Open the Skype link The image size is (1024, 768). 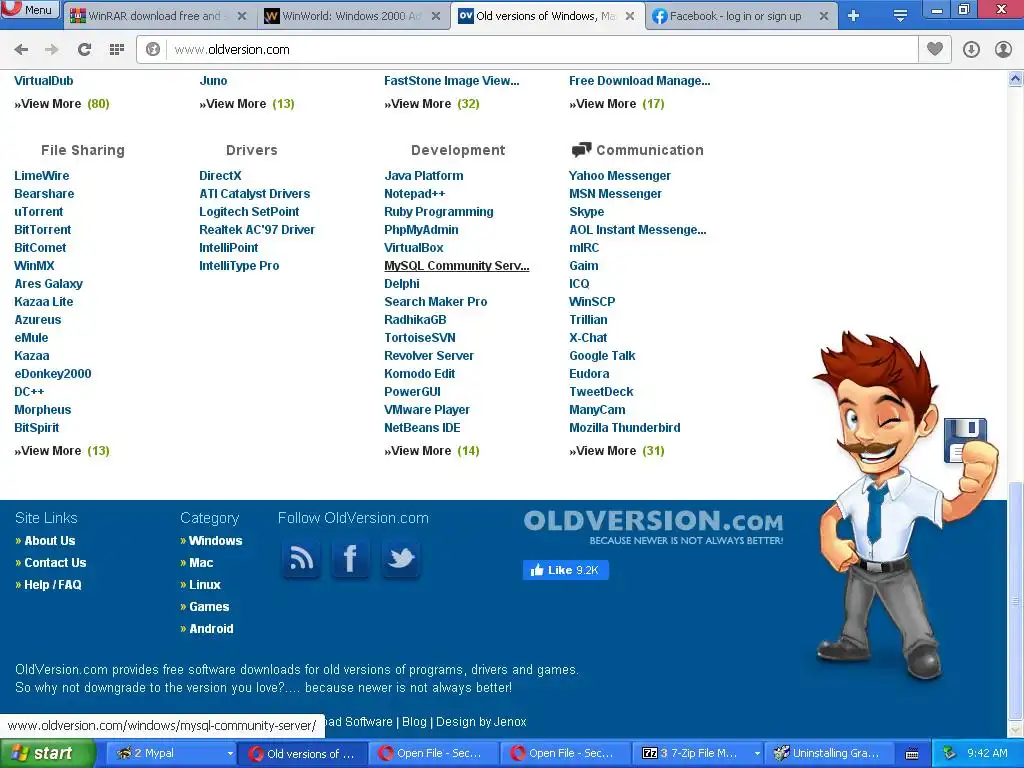pos(586,212)
